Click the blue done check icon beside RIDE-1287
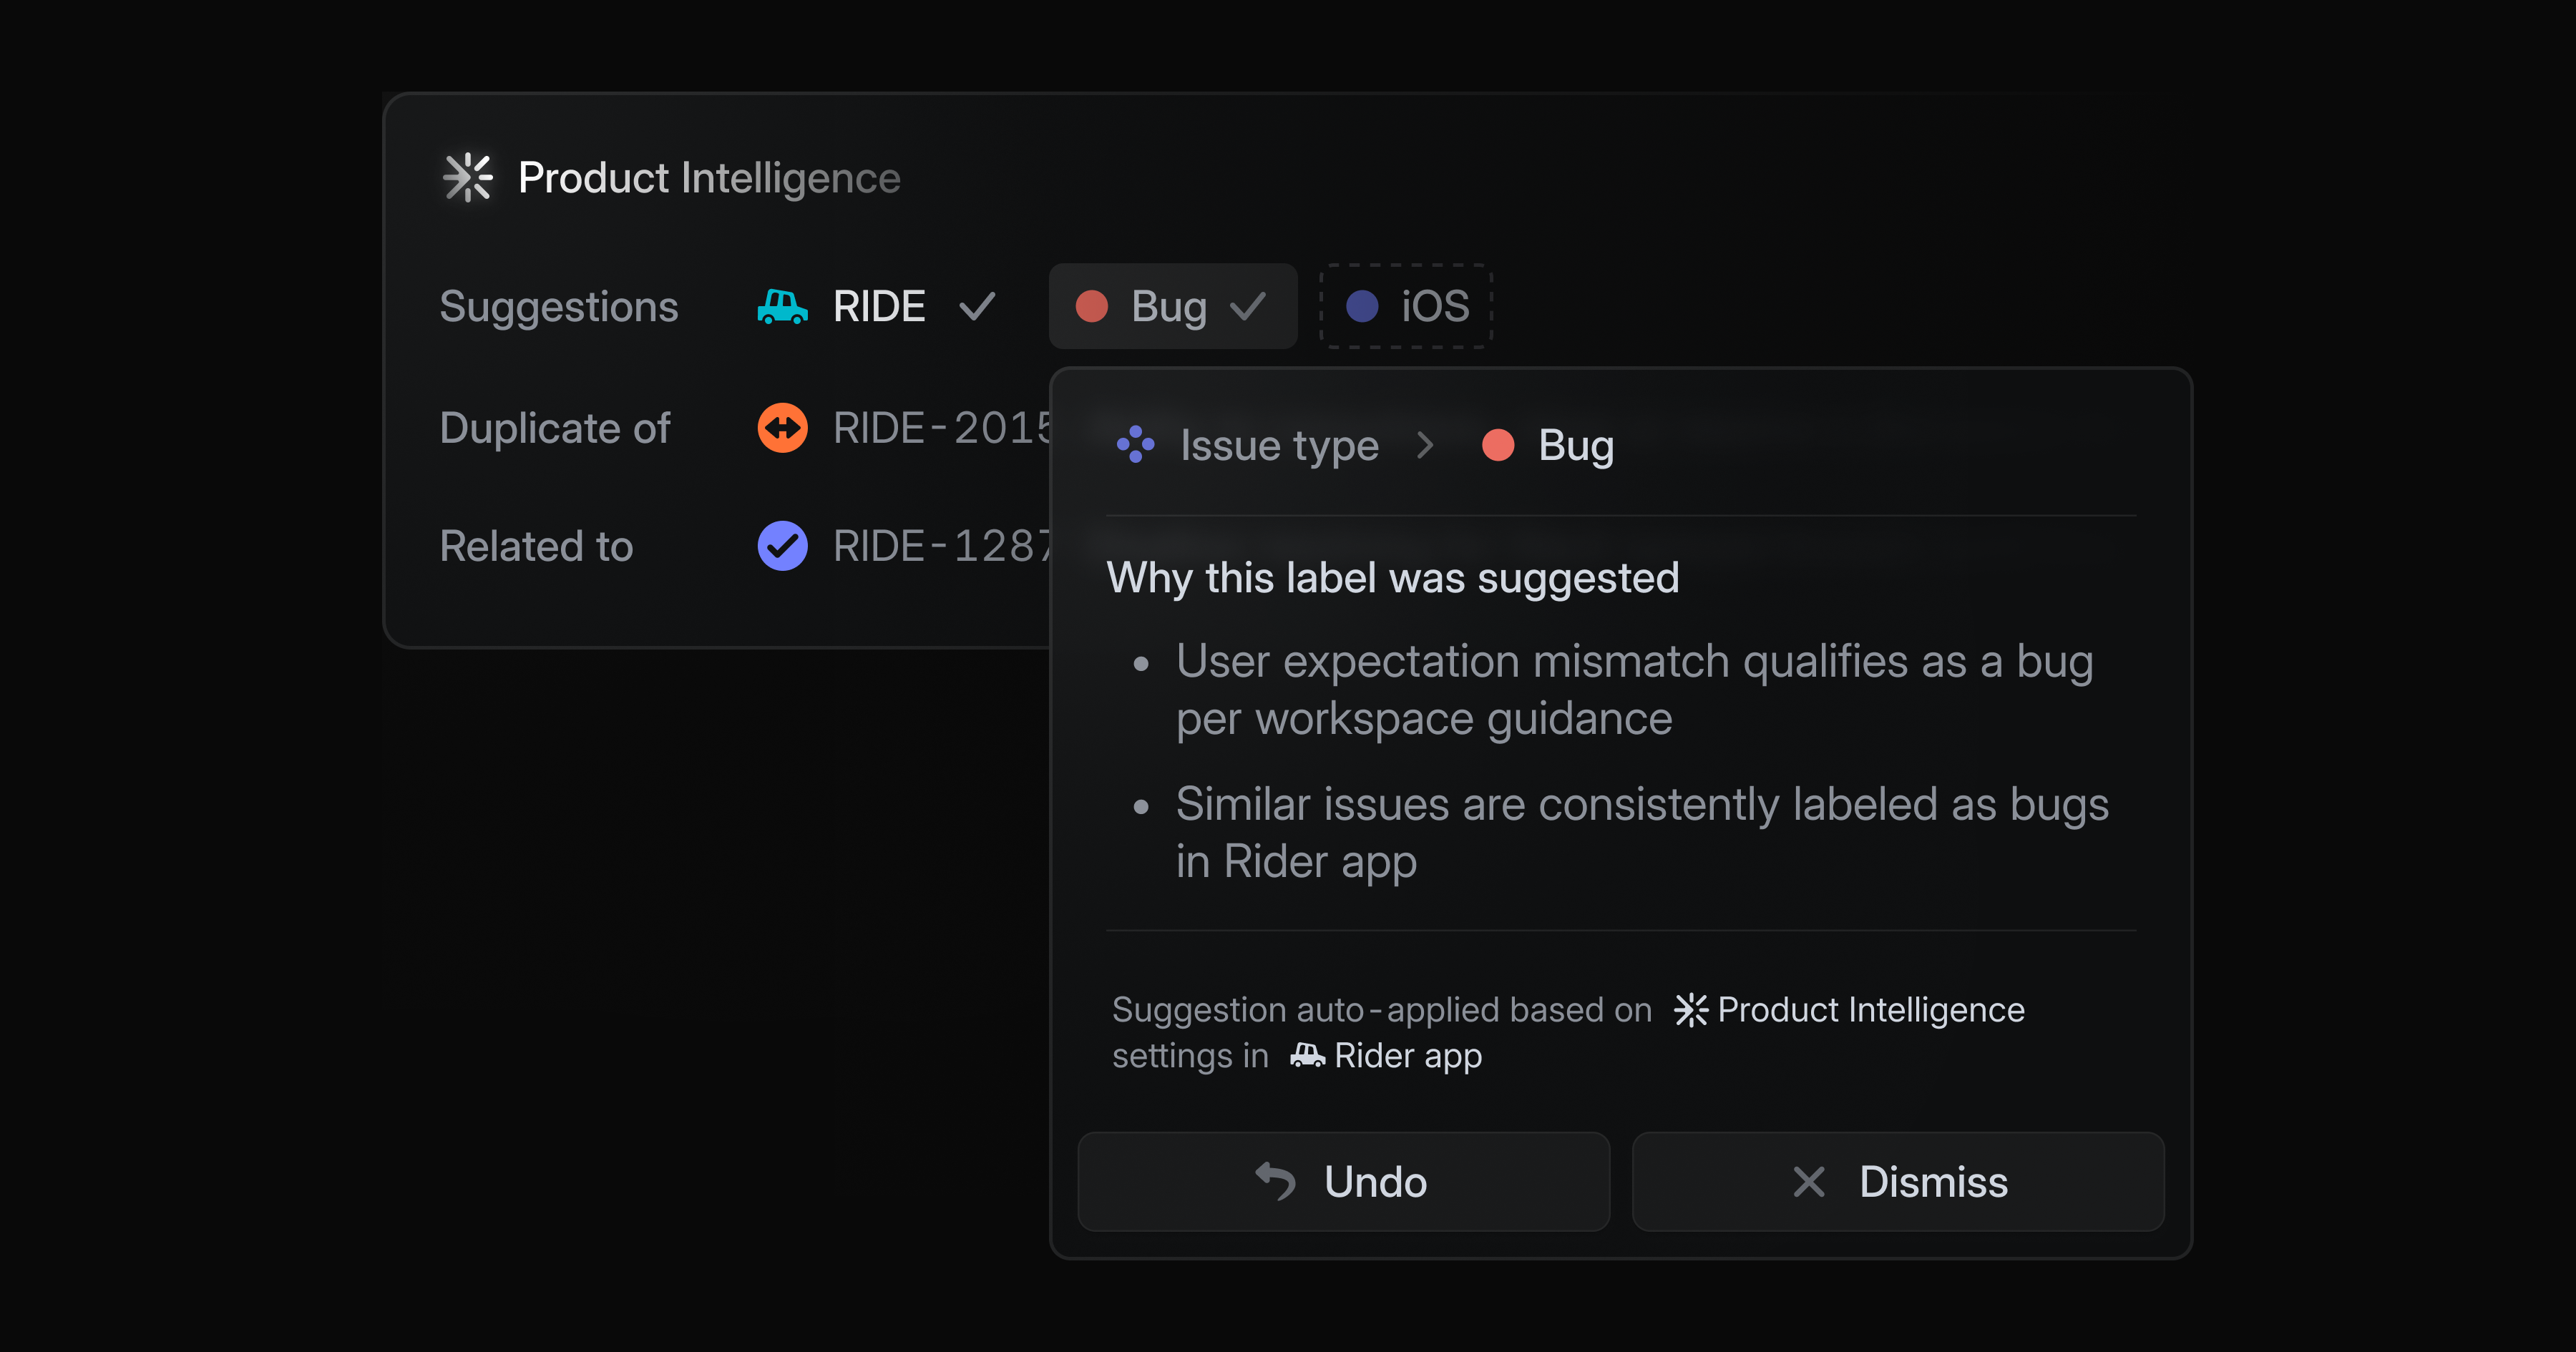This screenshot has width=2576, height=1352. coord(782,546)
